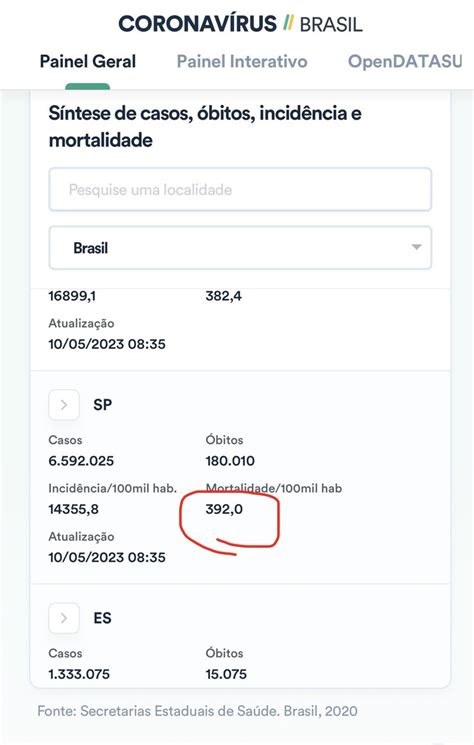
Task: Open the OpenDATASUS tab
Action: click(405, 61)
